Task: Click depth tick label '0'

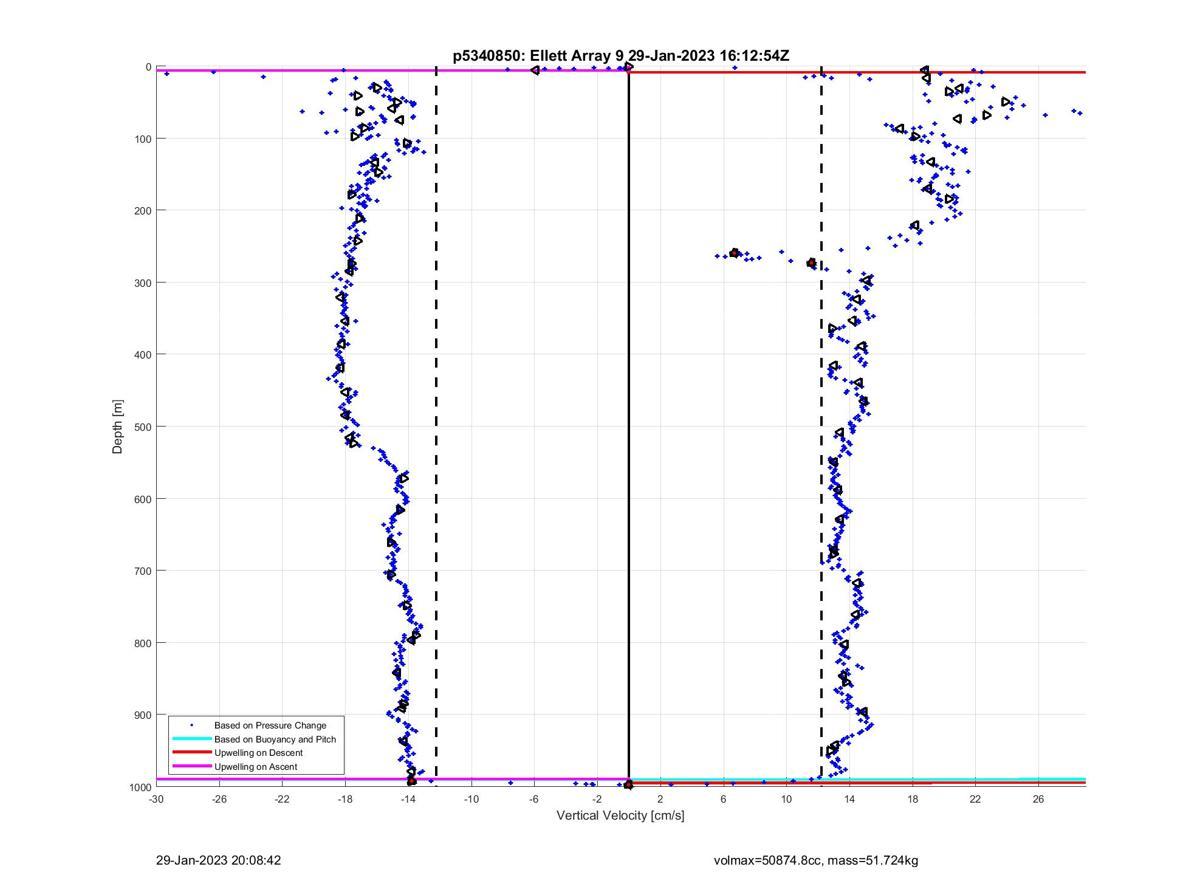Action: pyautogui.click(x=149, y=67)
